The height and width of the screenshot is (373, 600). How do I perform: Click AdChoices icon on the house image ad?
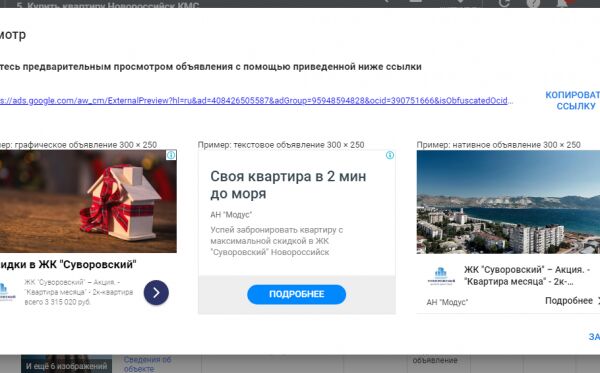(171, 155)
